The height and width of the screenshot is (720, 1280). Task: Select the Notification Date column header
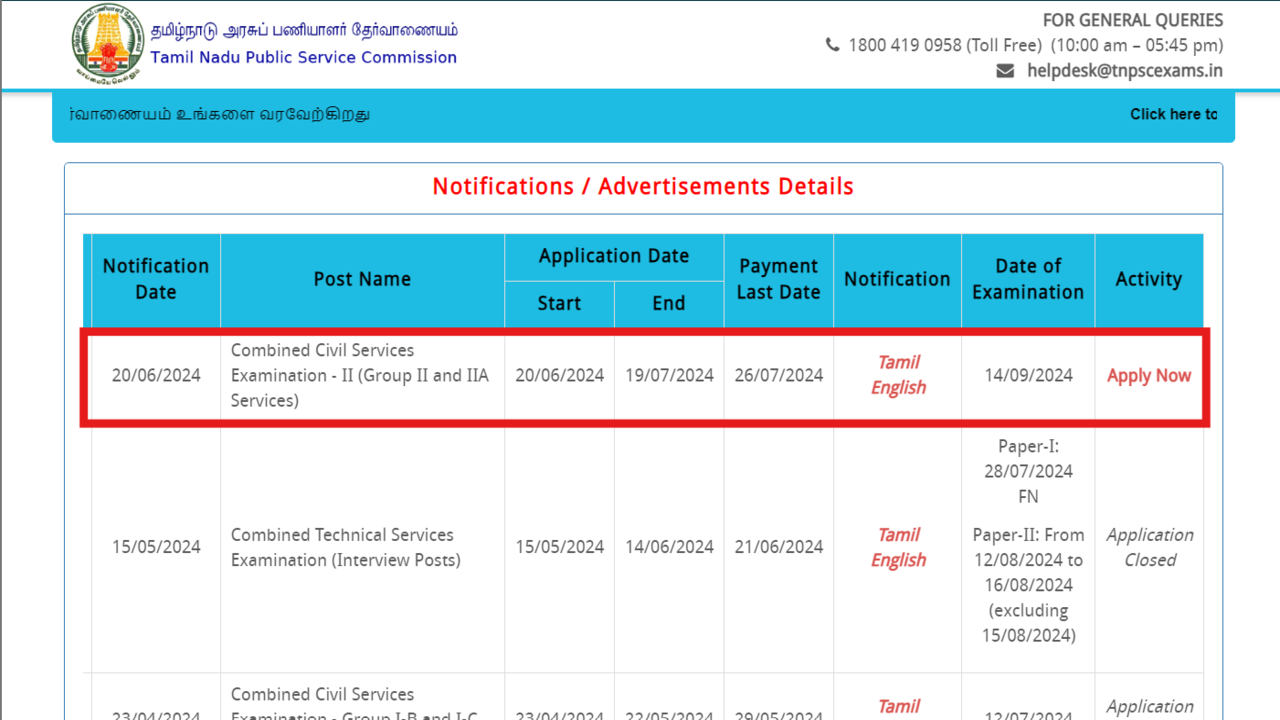(x=156, y=279)
